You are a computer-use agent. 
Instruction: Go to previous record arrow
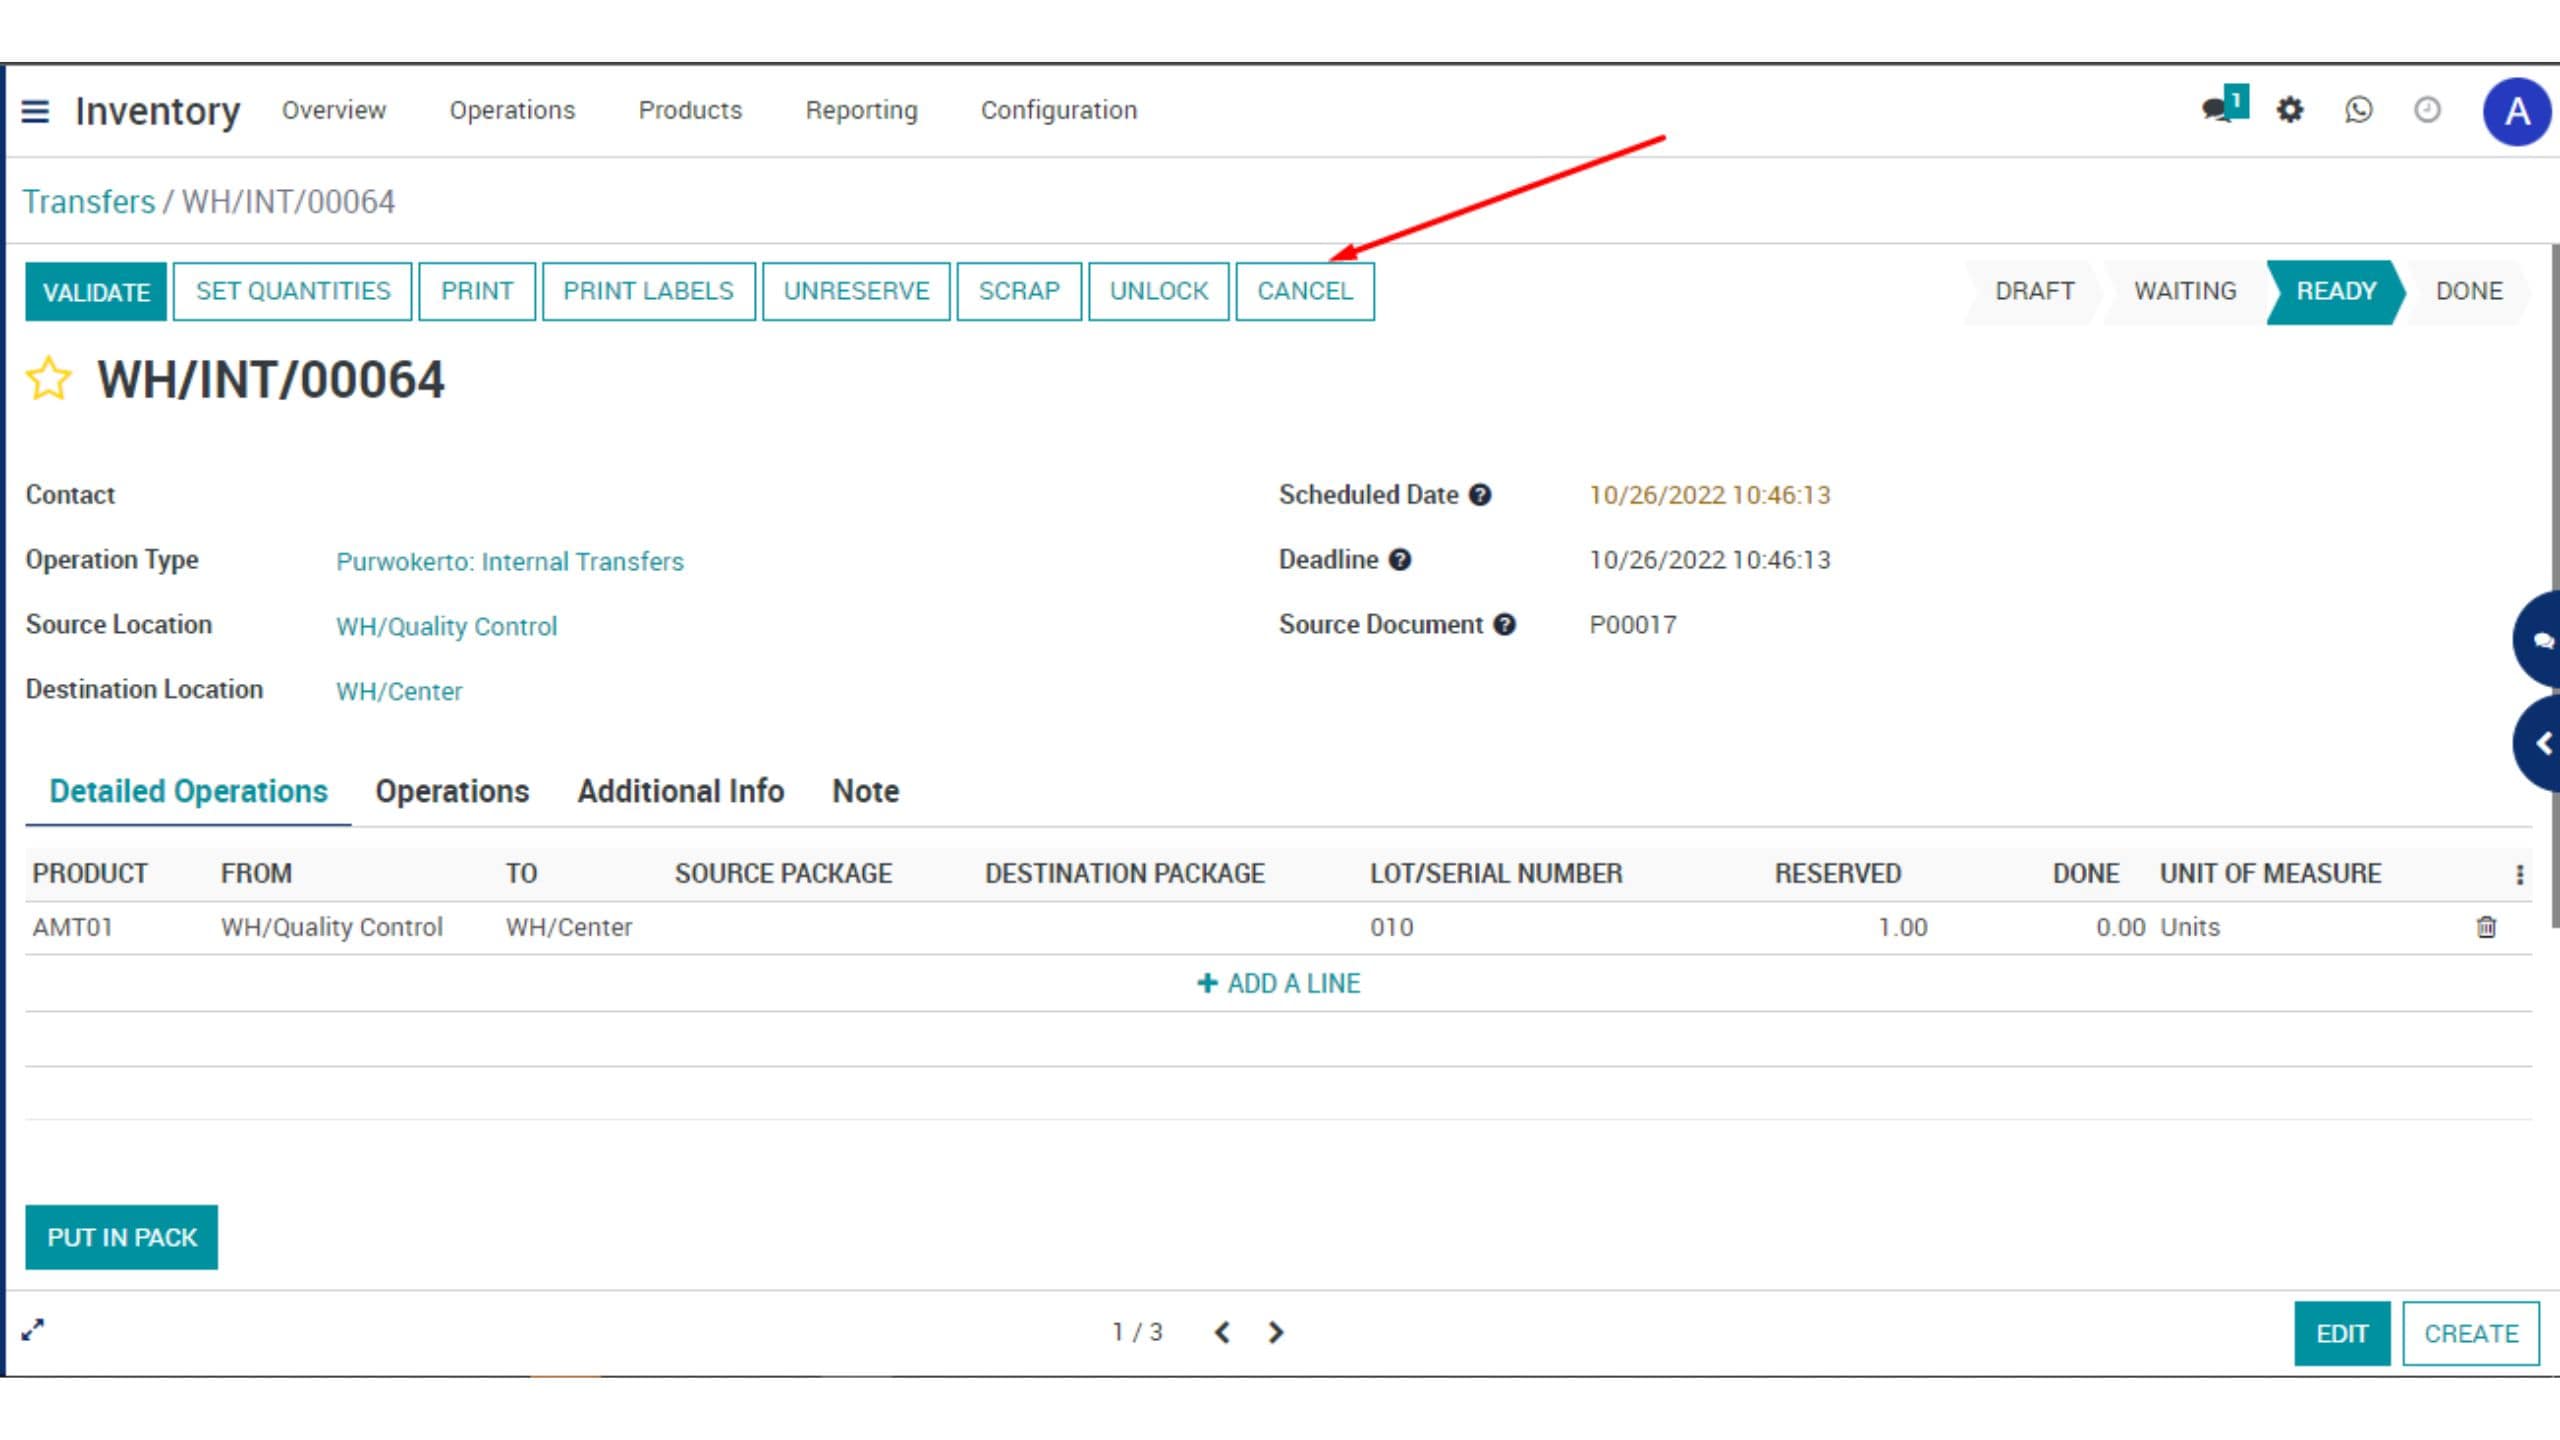click(1222, 1332)
